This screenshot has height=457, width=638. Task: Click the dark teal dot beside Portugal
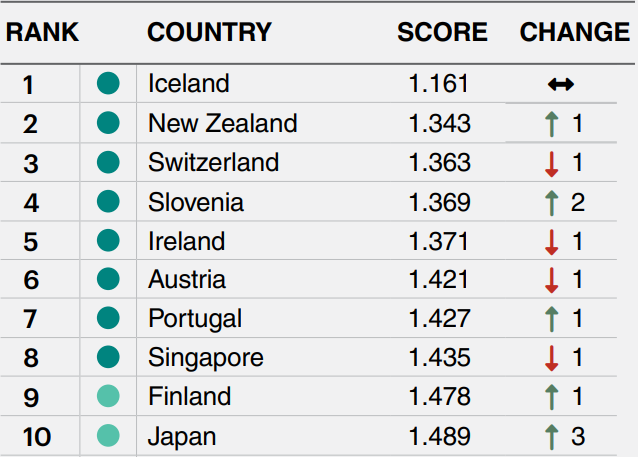point(108,318)
